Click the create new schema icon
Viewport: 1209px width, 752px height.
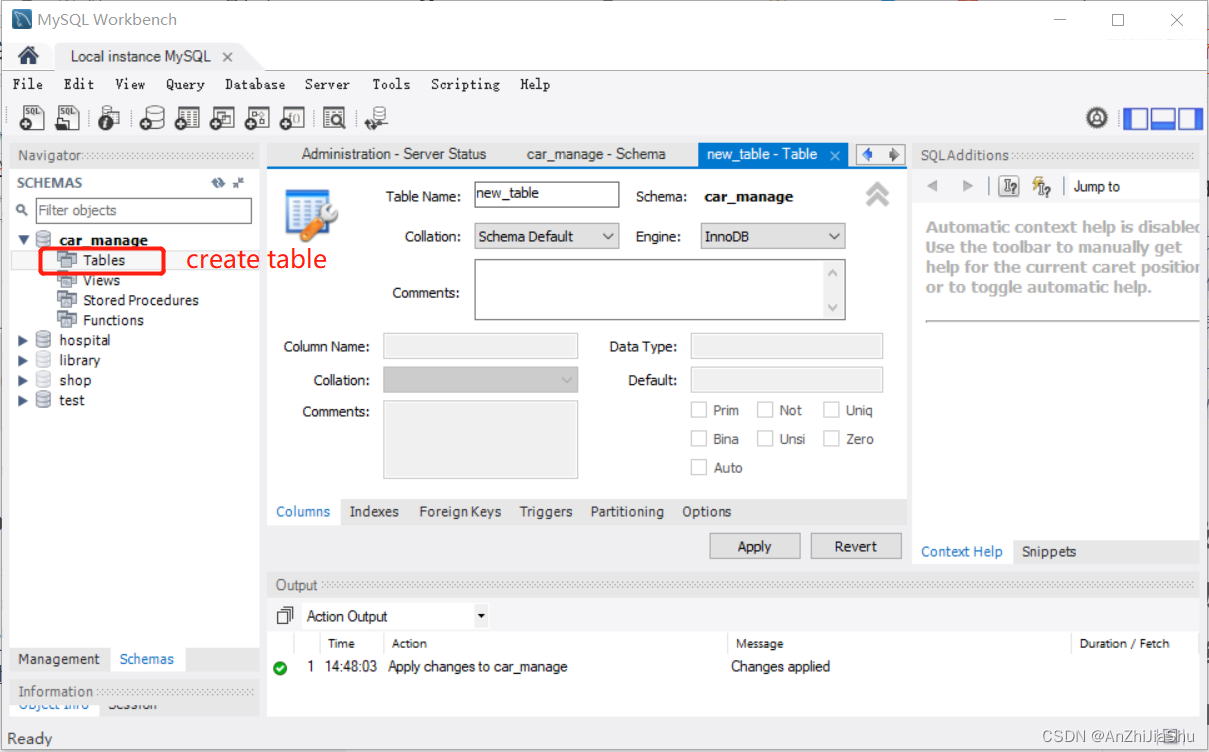tap(152, 118)
